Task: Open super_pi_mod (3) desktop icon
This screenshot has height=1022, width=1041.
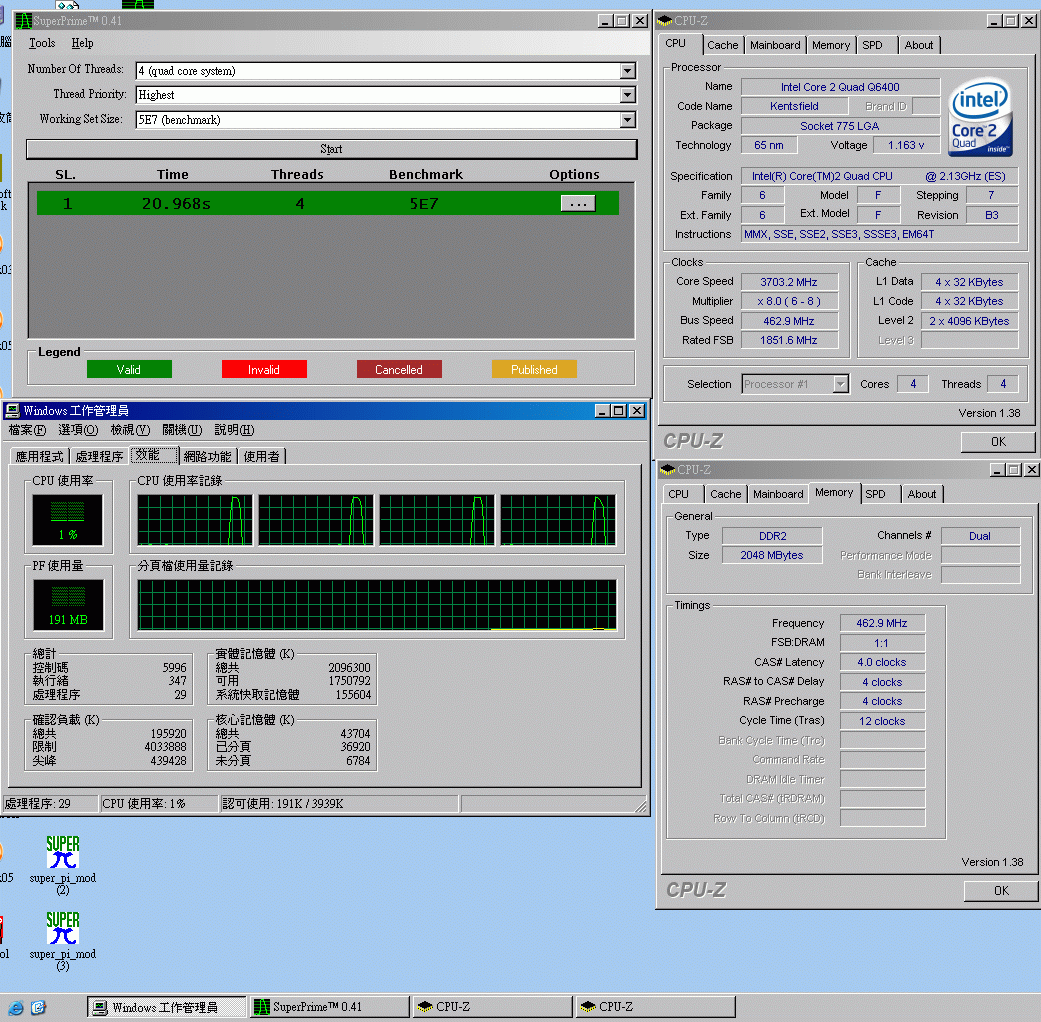Action: 62,941
